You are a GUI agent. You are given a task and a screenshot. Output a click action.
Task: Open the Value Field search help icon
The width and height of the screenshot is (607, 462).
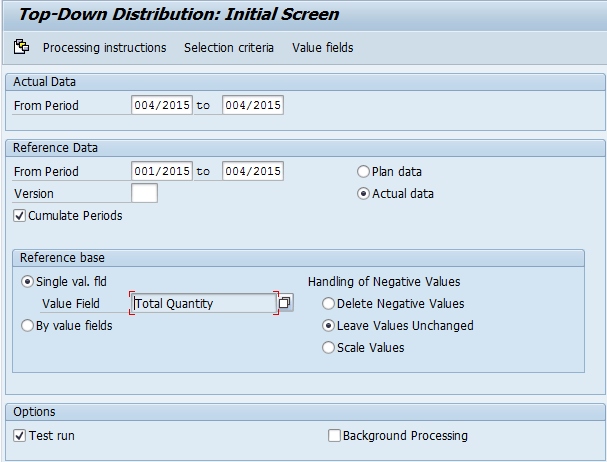click(285, 303)
